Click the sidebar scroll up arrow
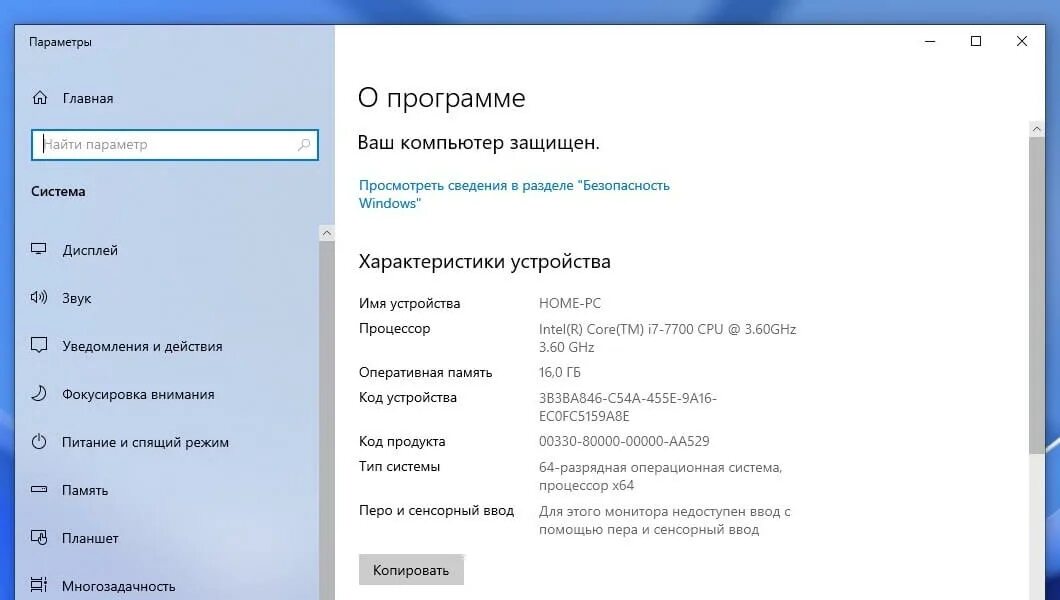Image resolution: width=1060 pixels, height=600 pixels. (x=327, y=233)
